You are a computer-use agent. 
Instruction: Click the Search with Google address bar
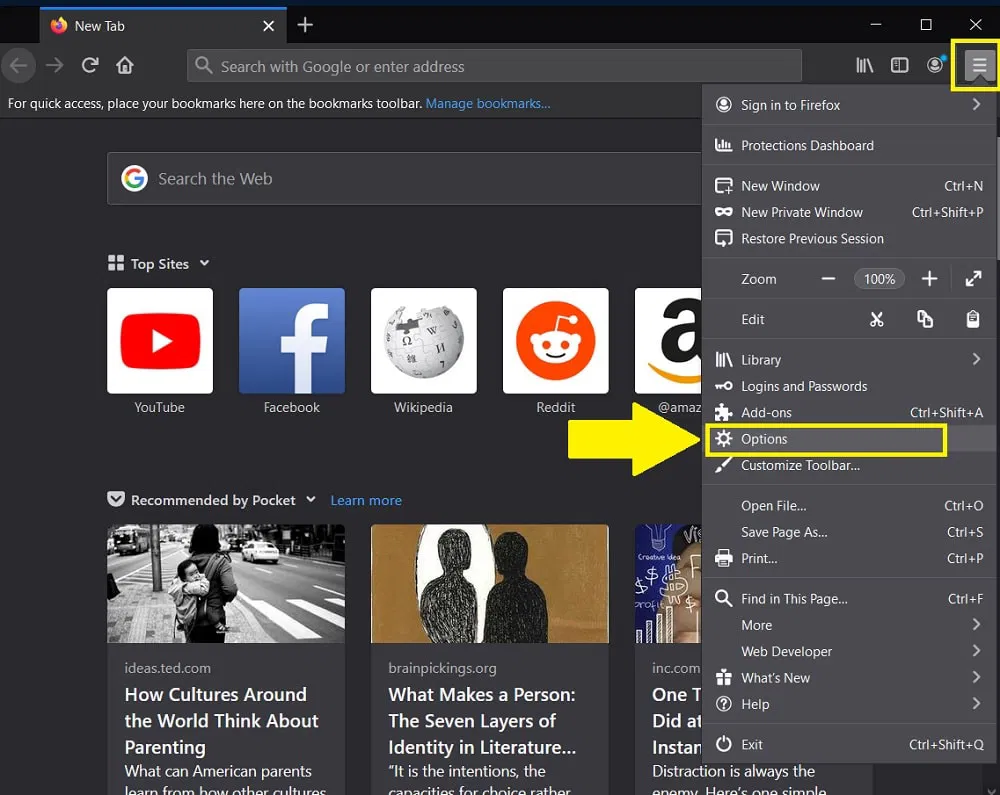pyautogui.click(x=494, y=64)
